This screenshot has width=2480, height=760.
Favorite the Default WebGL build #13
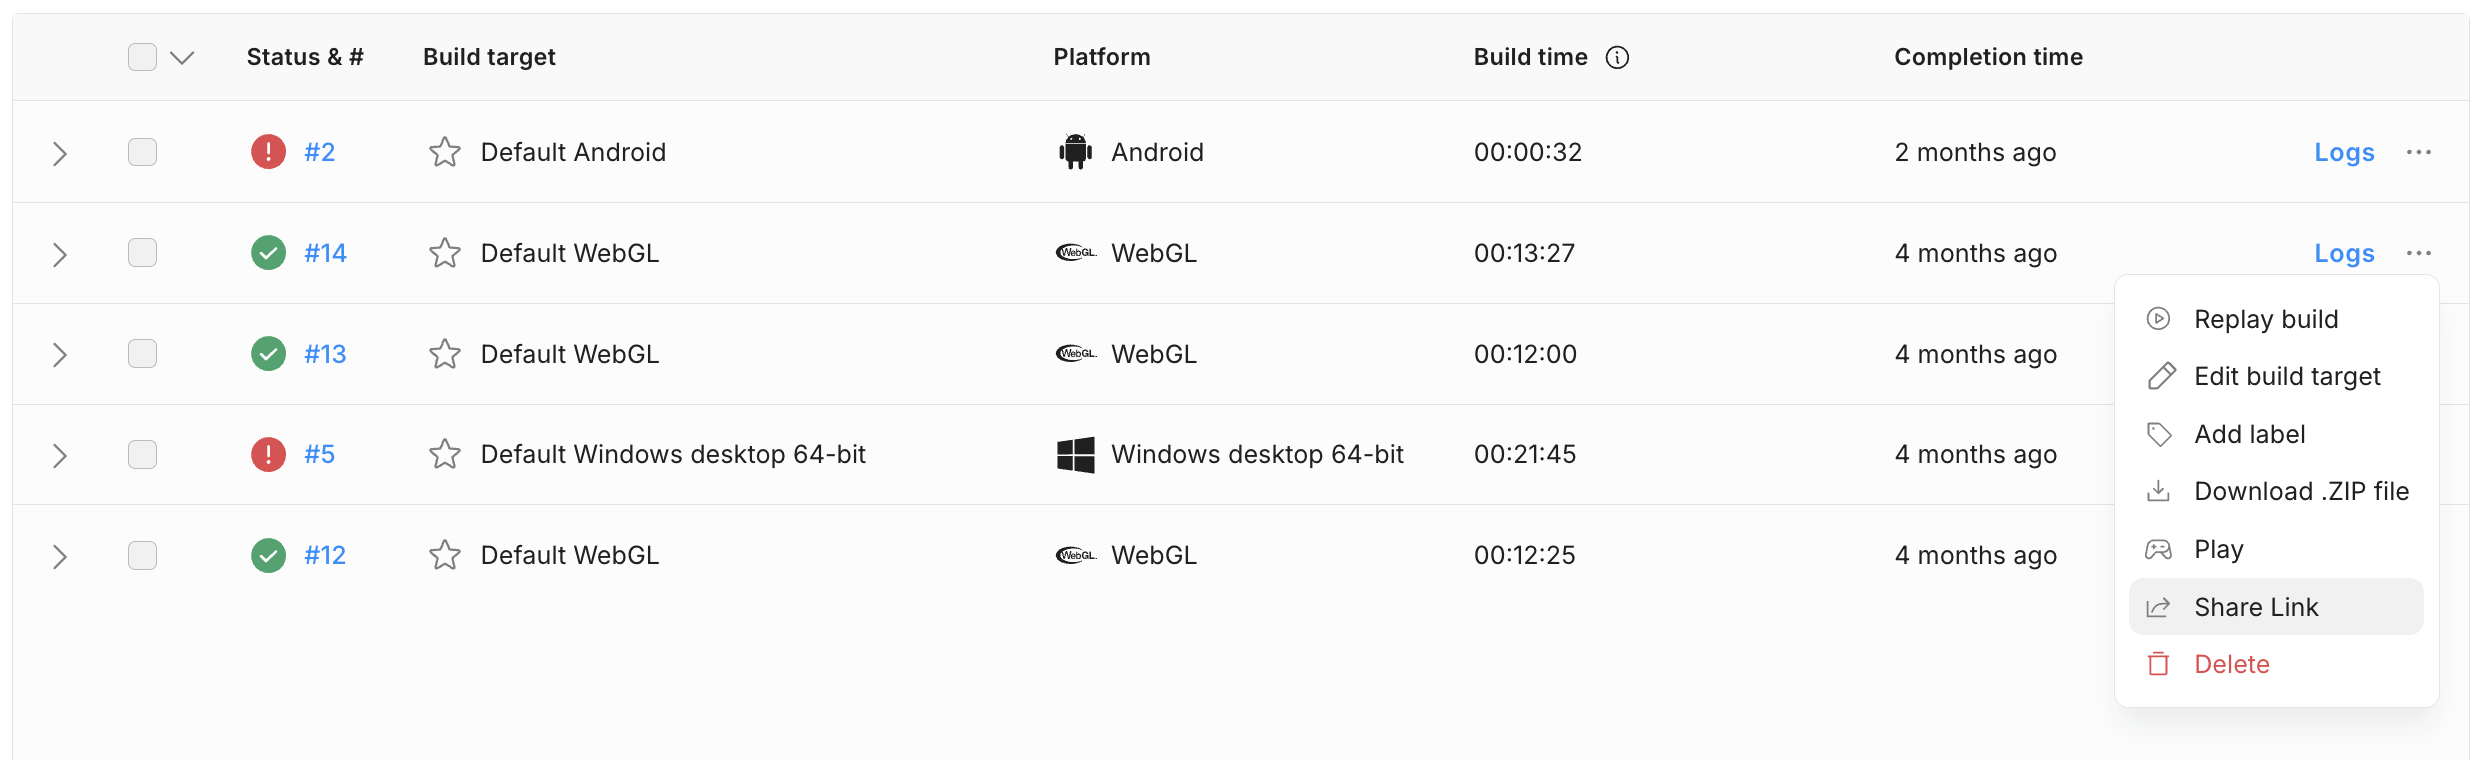point(444,353)
